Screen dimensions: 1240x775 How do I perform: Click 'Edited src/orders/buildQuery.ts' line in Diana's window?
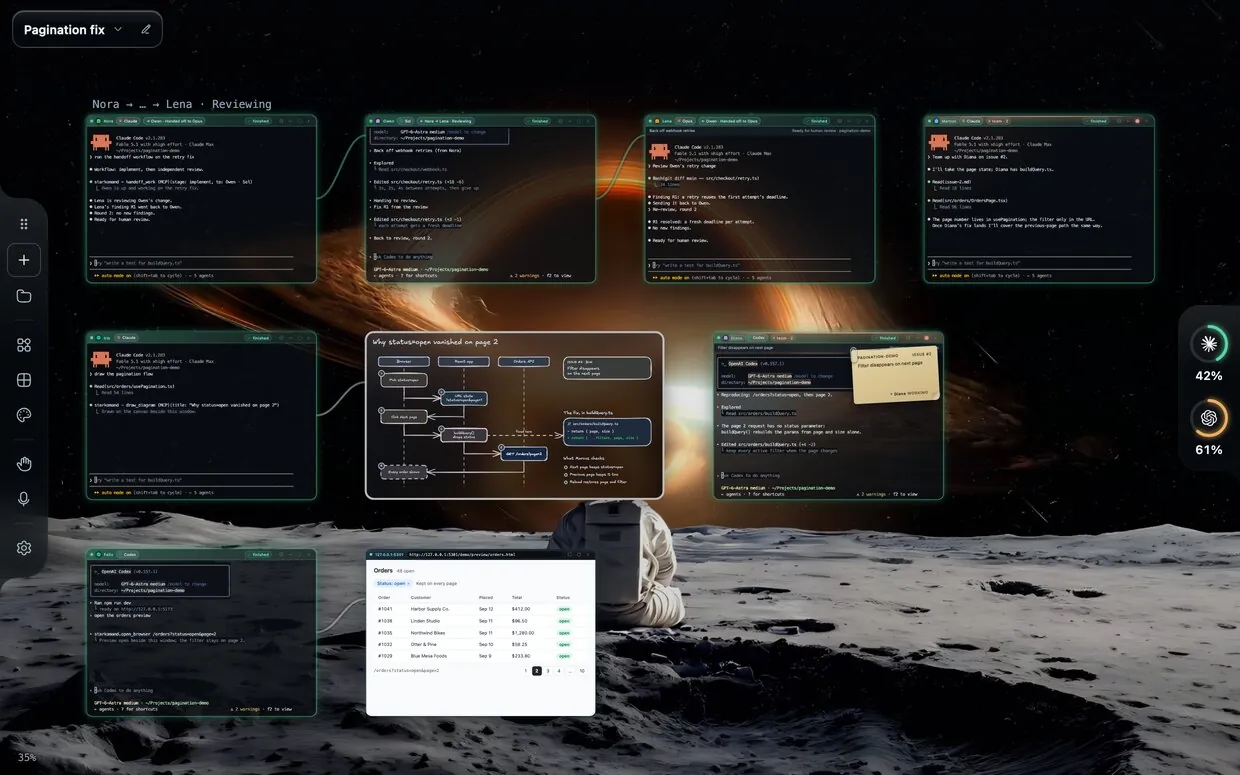(769, 444)
